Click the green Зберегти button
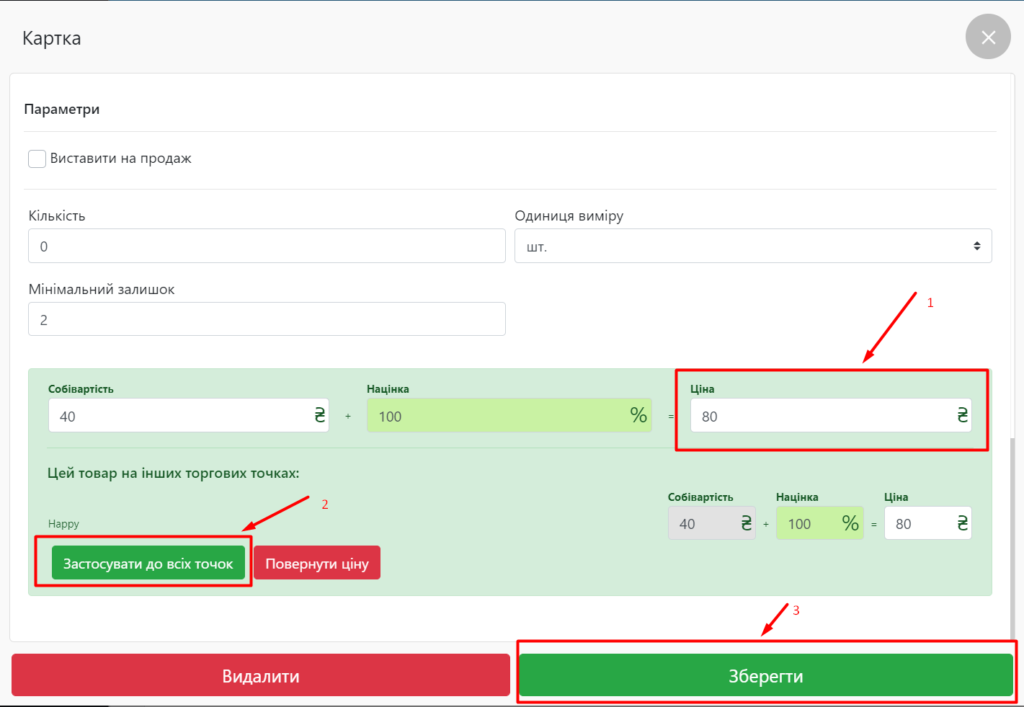This screenshot has width=1024, height=707. [766, 676]
